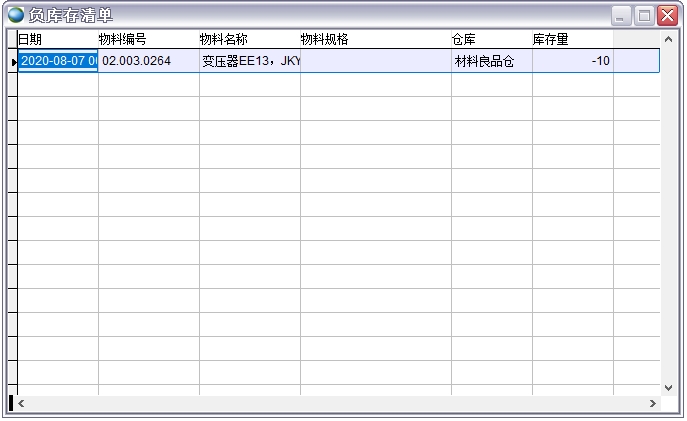Click the horizontal scrollbar left arrow
This screenshot has height=421, width=687.
21,403
